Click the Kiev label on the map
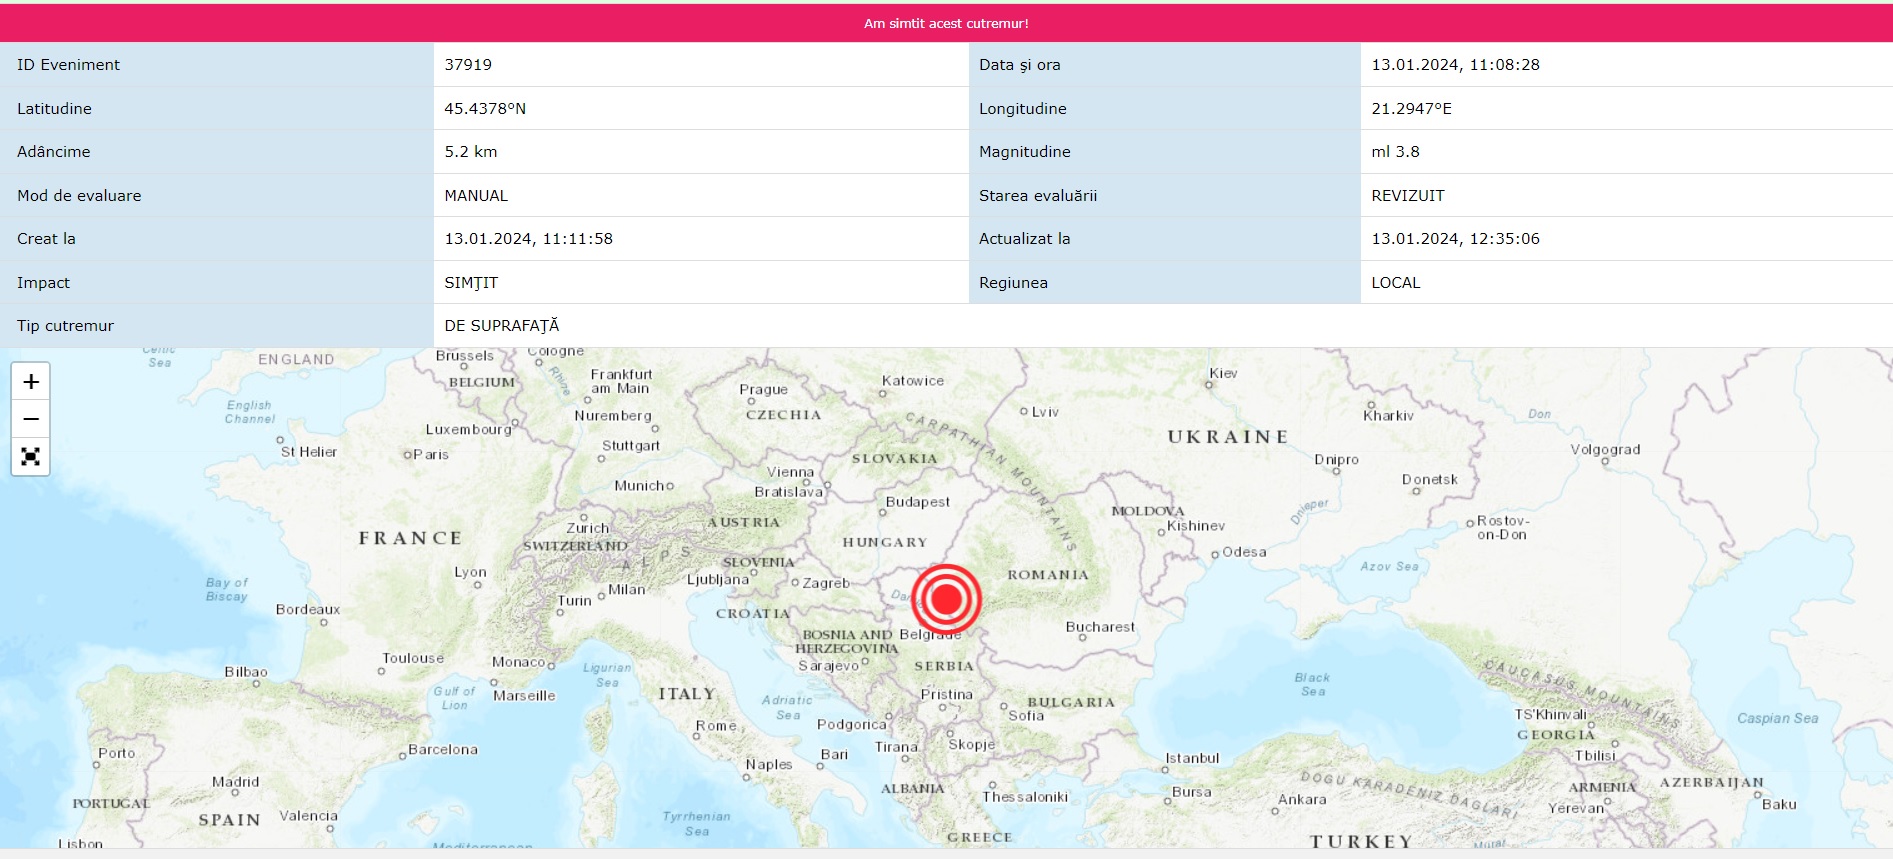 pyautogui.click(x=1223, y=373)
